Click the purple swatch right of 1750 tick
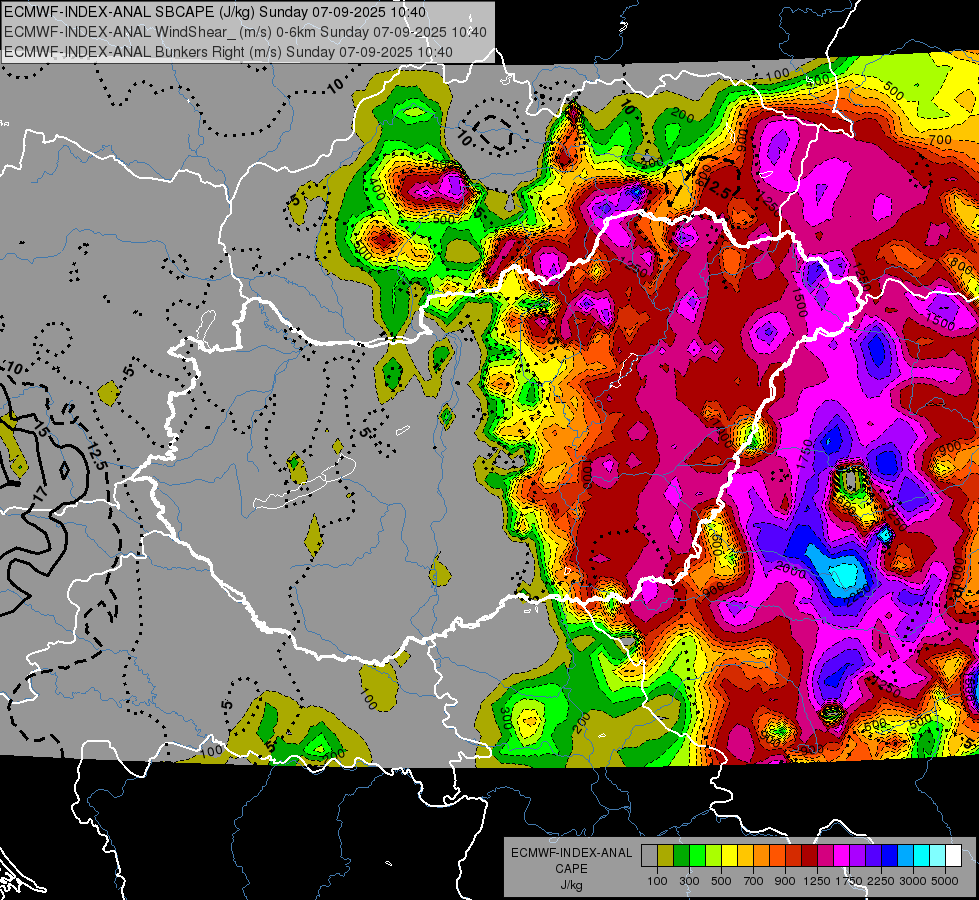 pos(857,856)
